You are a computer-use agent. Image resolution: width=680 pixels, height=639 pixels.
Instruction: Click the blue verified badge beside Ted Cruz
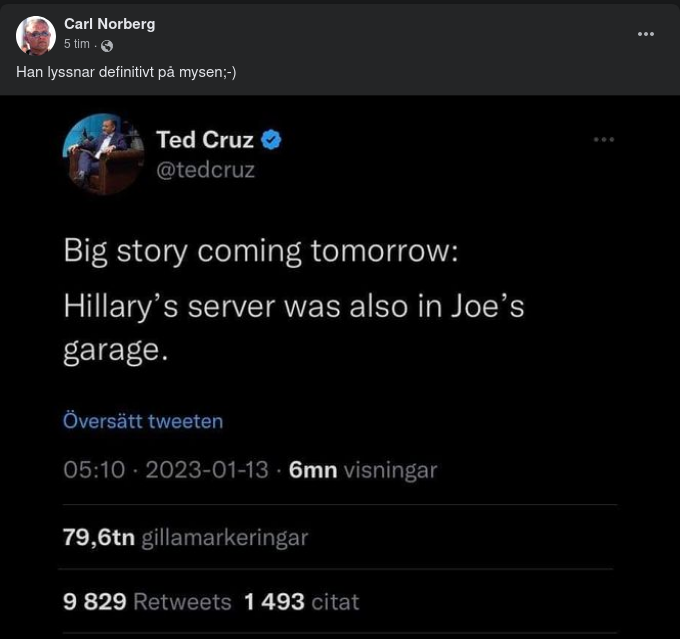[271, 140]
